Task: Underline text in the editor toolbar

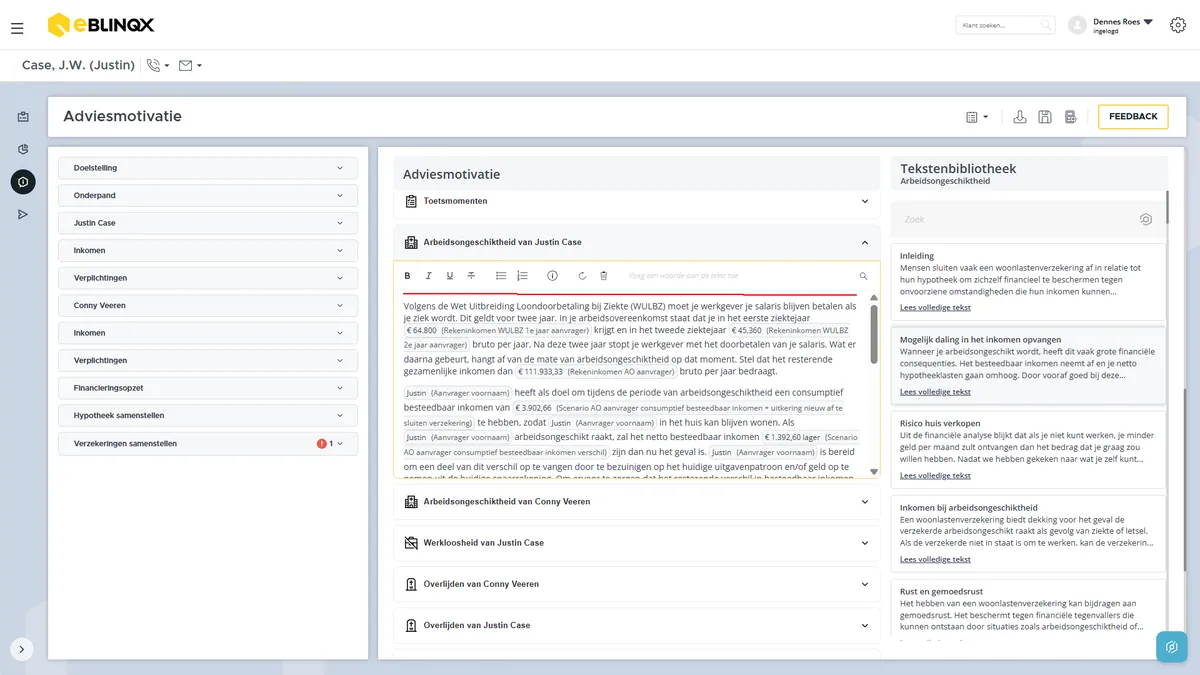Action: click(x=450, y=275)
